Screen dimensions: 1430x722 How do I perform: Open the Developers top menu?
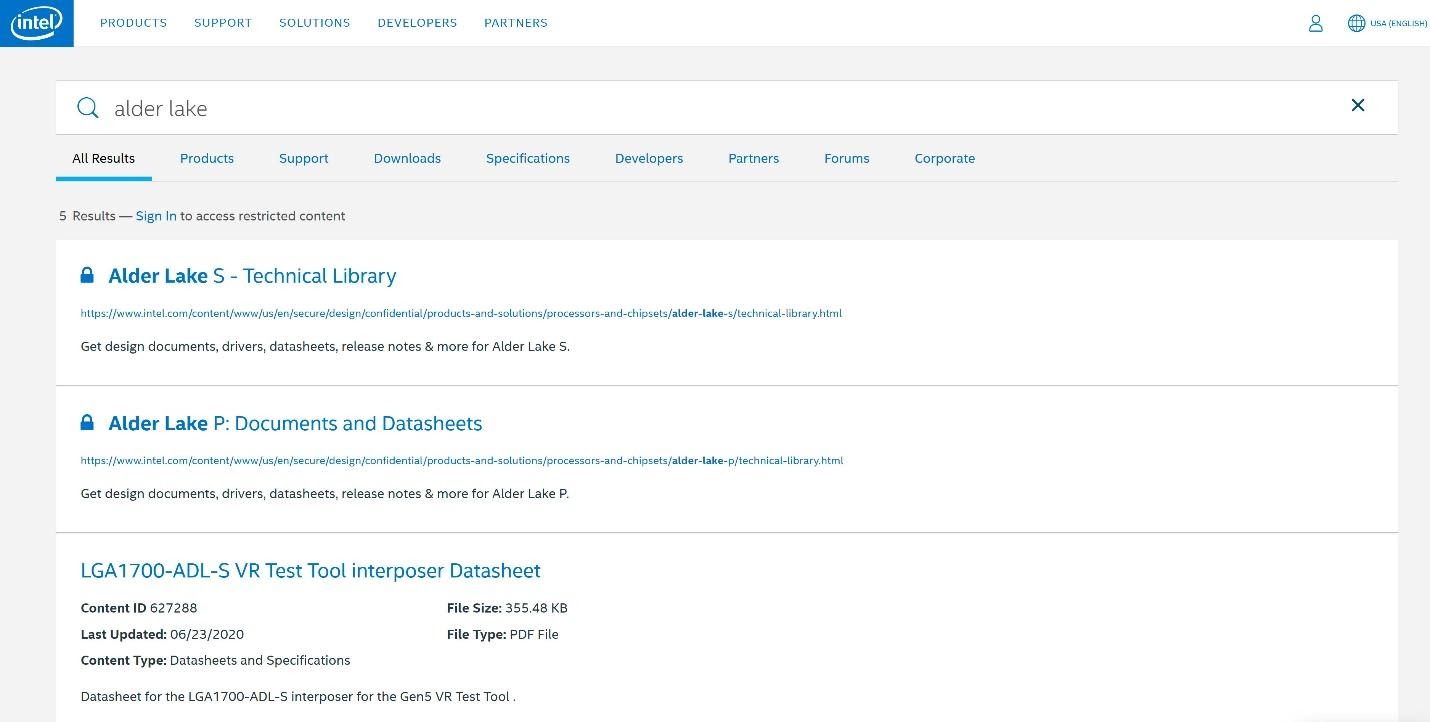[417, 23]
